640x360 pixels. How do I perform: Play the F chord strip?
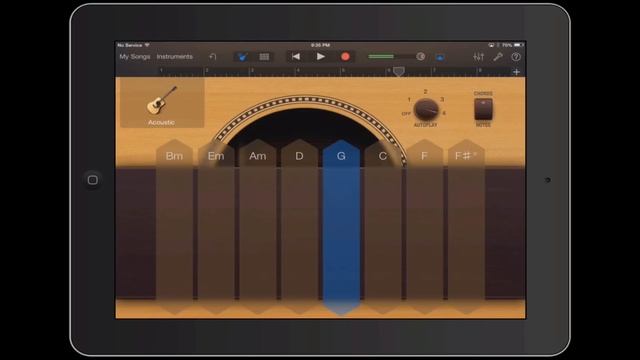coord(424,227)
